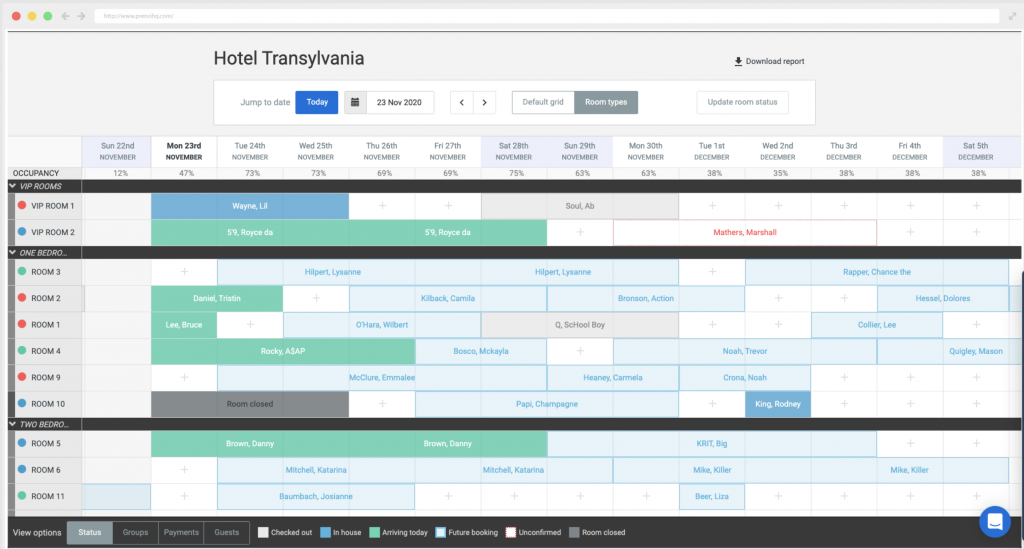Screen dimensions: 1024x549
Task: Open Mathers, Marshall unconfirmed booking
Action: click(x=745, y=232)
